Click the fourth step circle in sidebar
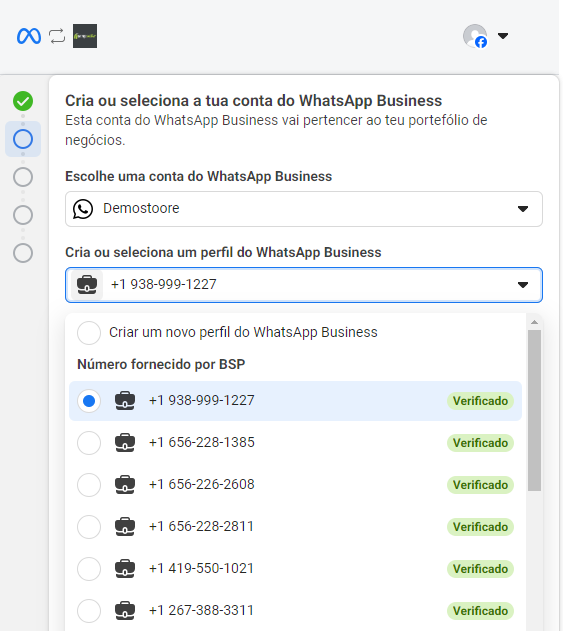The height and width of the screenshot is (631, 563). (23, 215)
